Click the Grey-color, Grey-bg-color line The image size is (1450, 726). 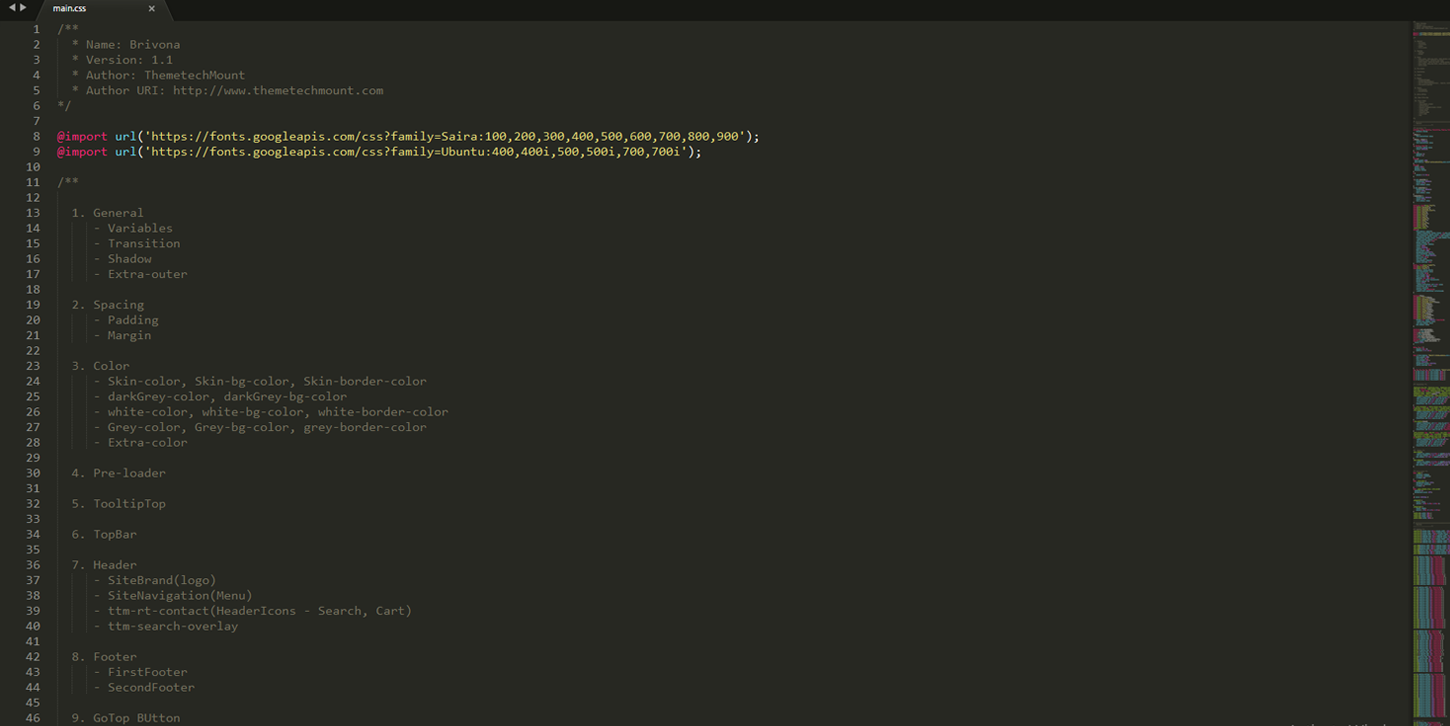coord(260,427)
